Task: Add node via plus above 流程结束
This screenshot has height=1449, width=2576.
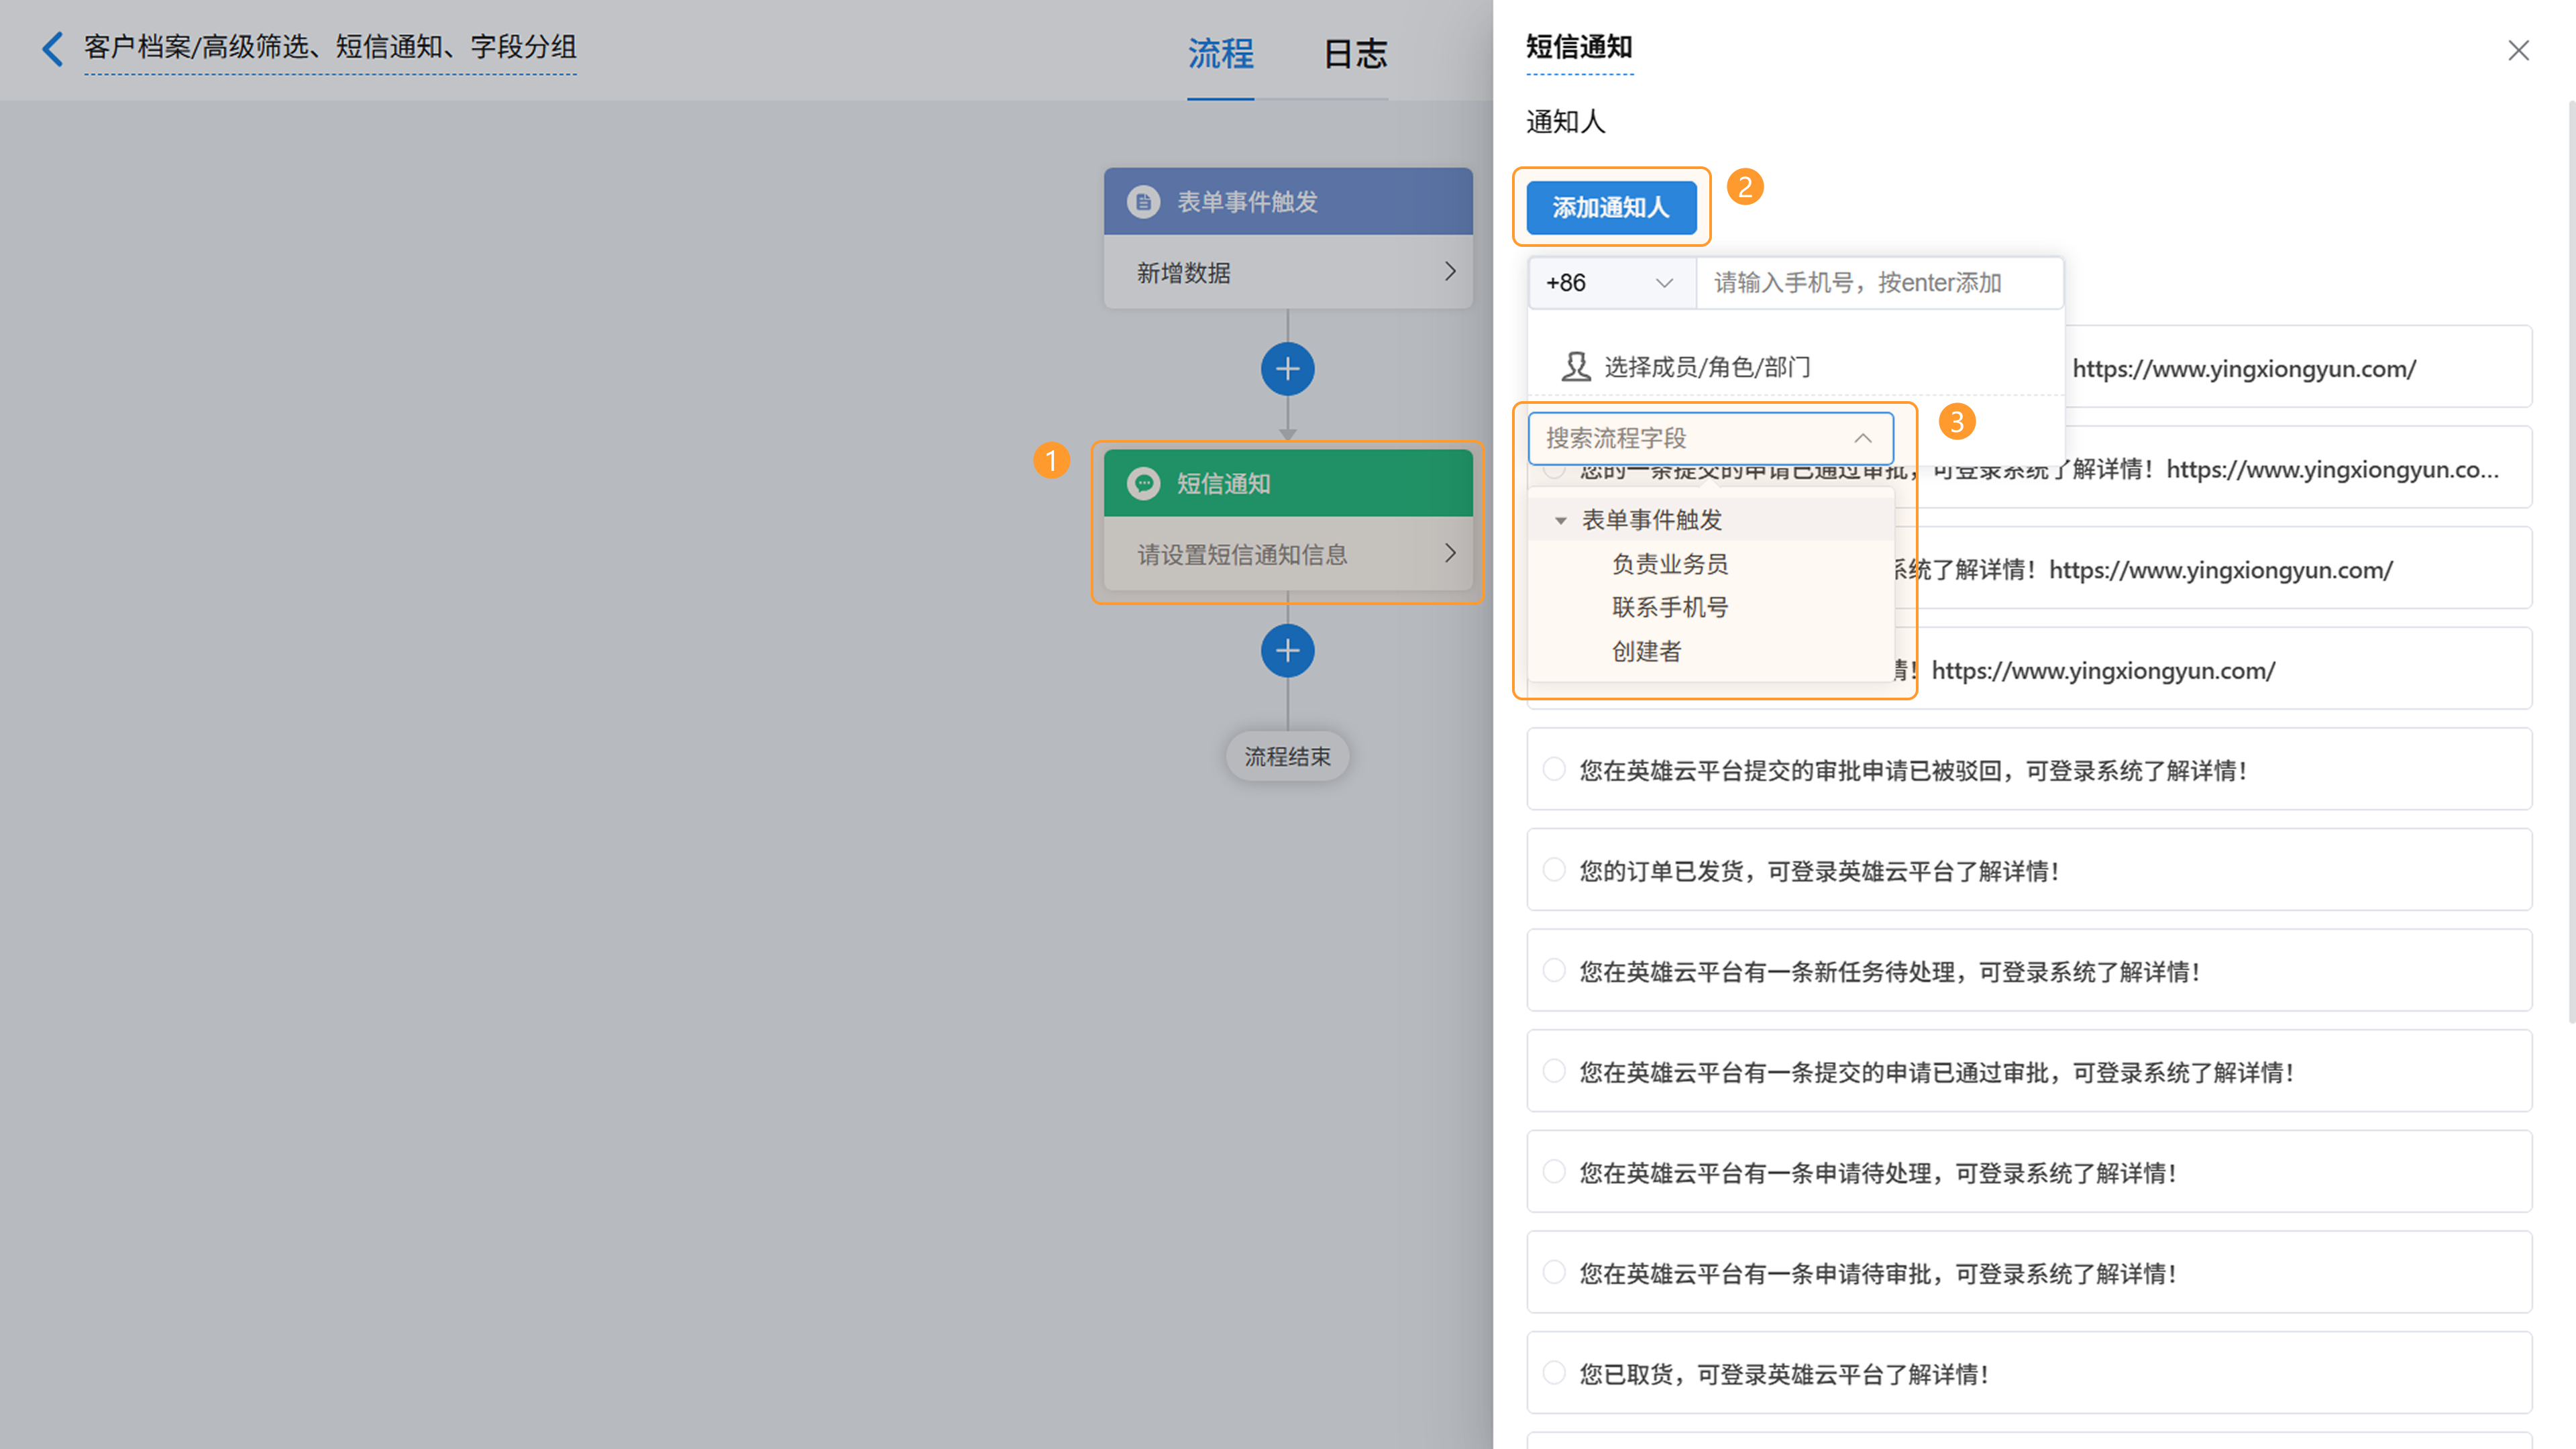Action: [1287, 651]
